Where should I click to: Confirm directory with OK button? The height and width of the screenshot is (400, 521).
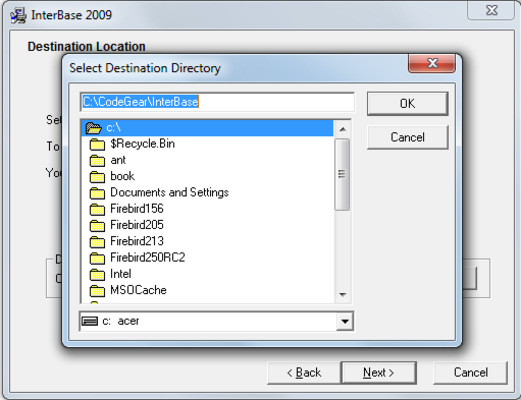click(x=407, y=104)
